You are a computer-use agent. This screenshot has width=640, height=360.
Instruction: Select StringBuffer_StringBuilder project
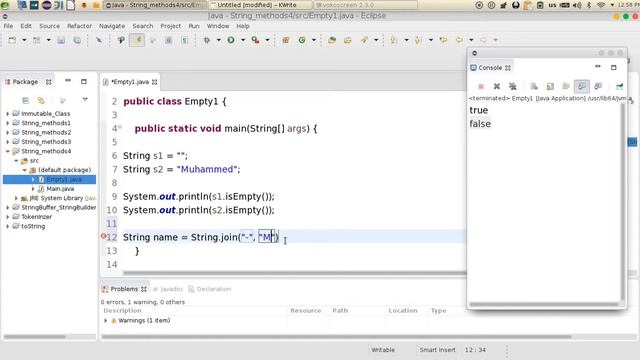coord(58,207)
